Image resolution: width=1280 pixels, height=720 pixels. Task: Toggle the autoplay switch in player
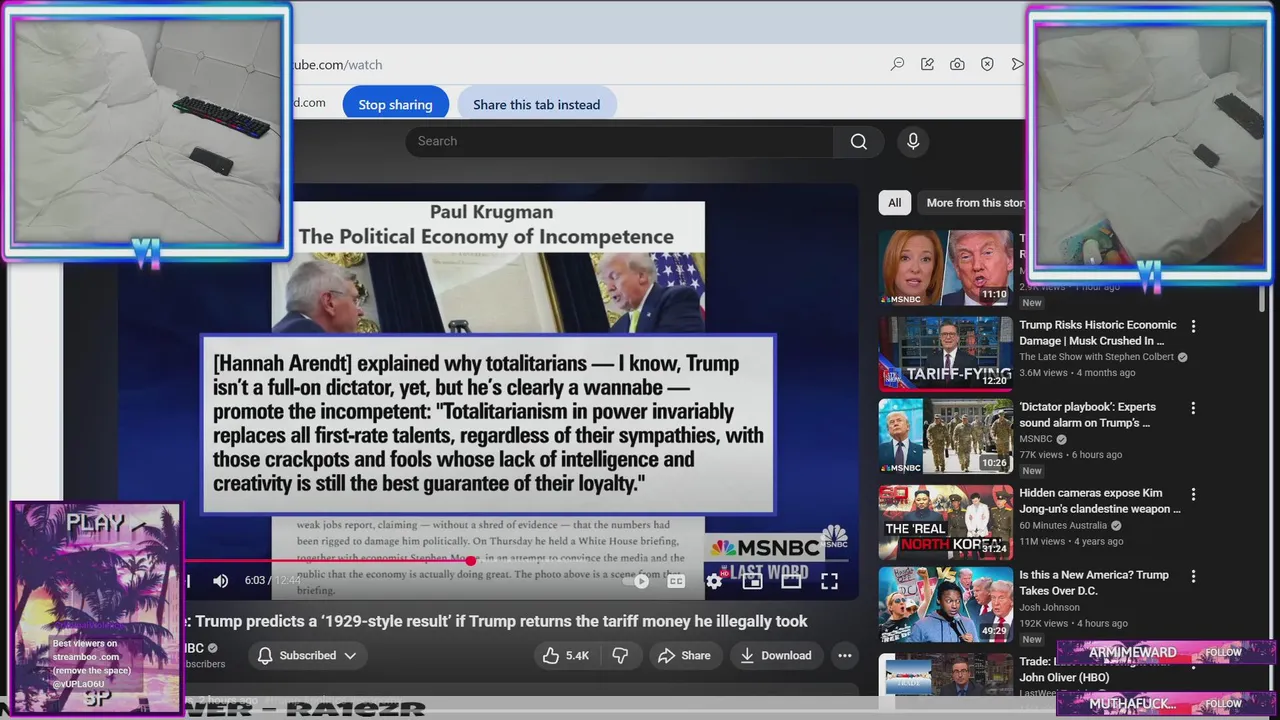click(x=638, y=581)
